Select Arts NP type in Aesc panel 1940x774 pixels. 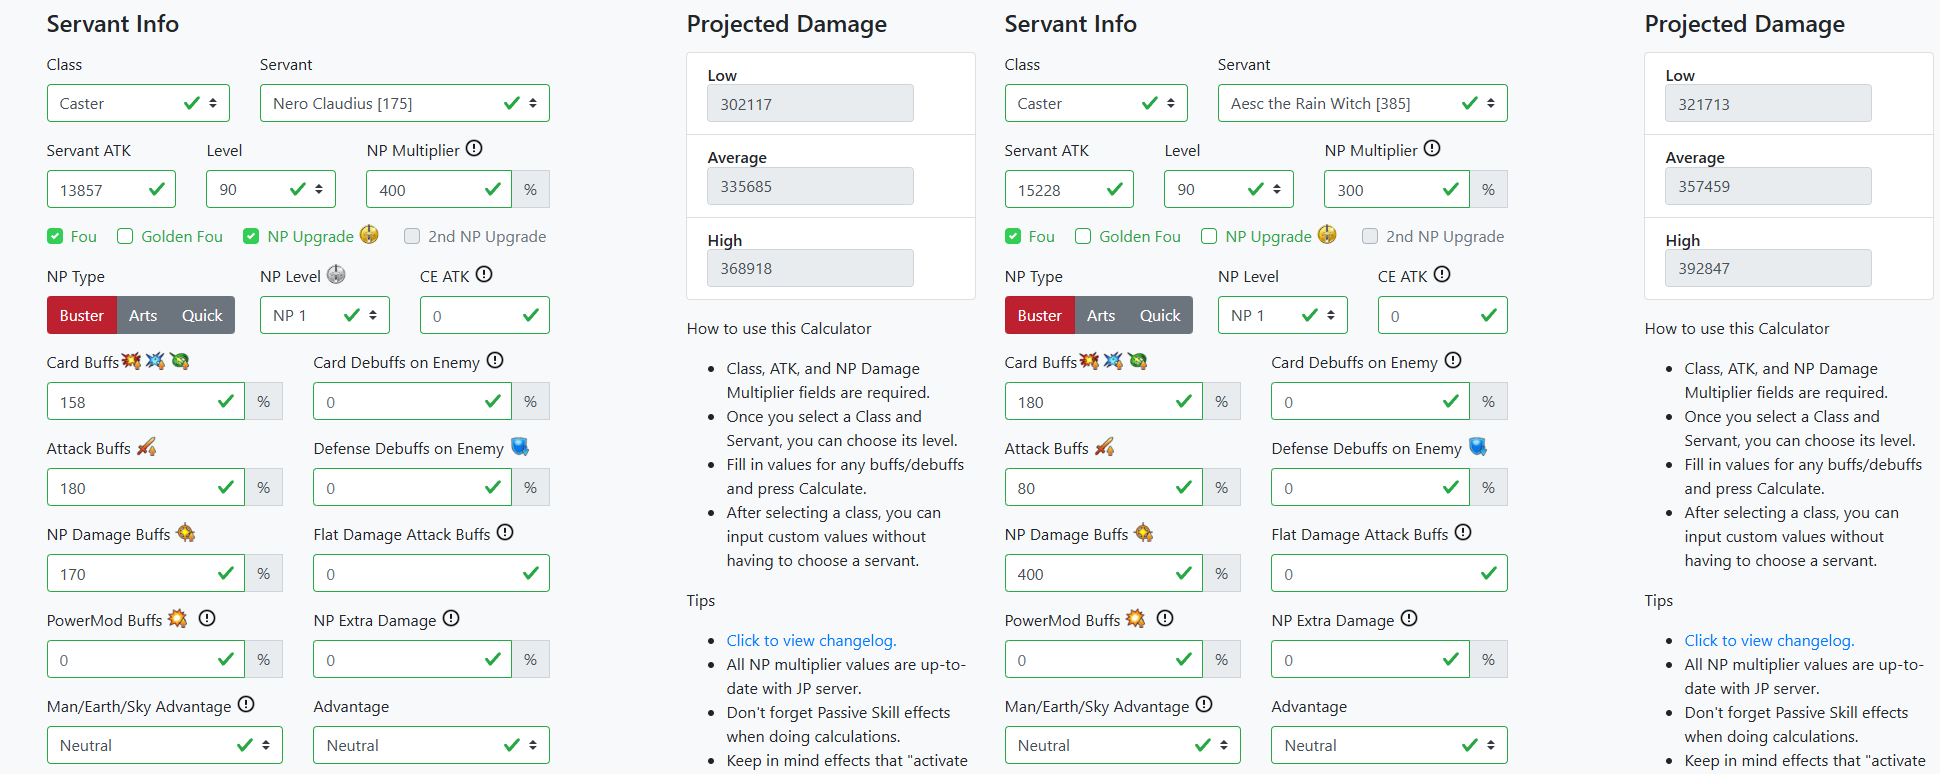[x=1101, y=315]
